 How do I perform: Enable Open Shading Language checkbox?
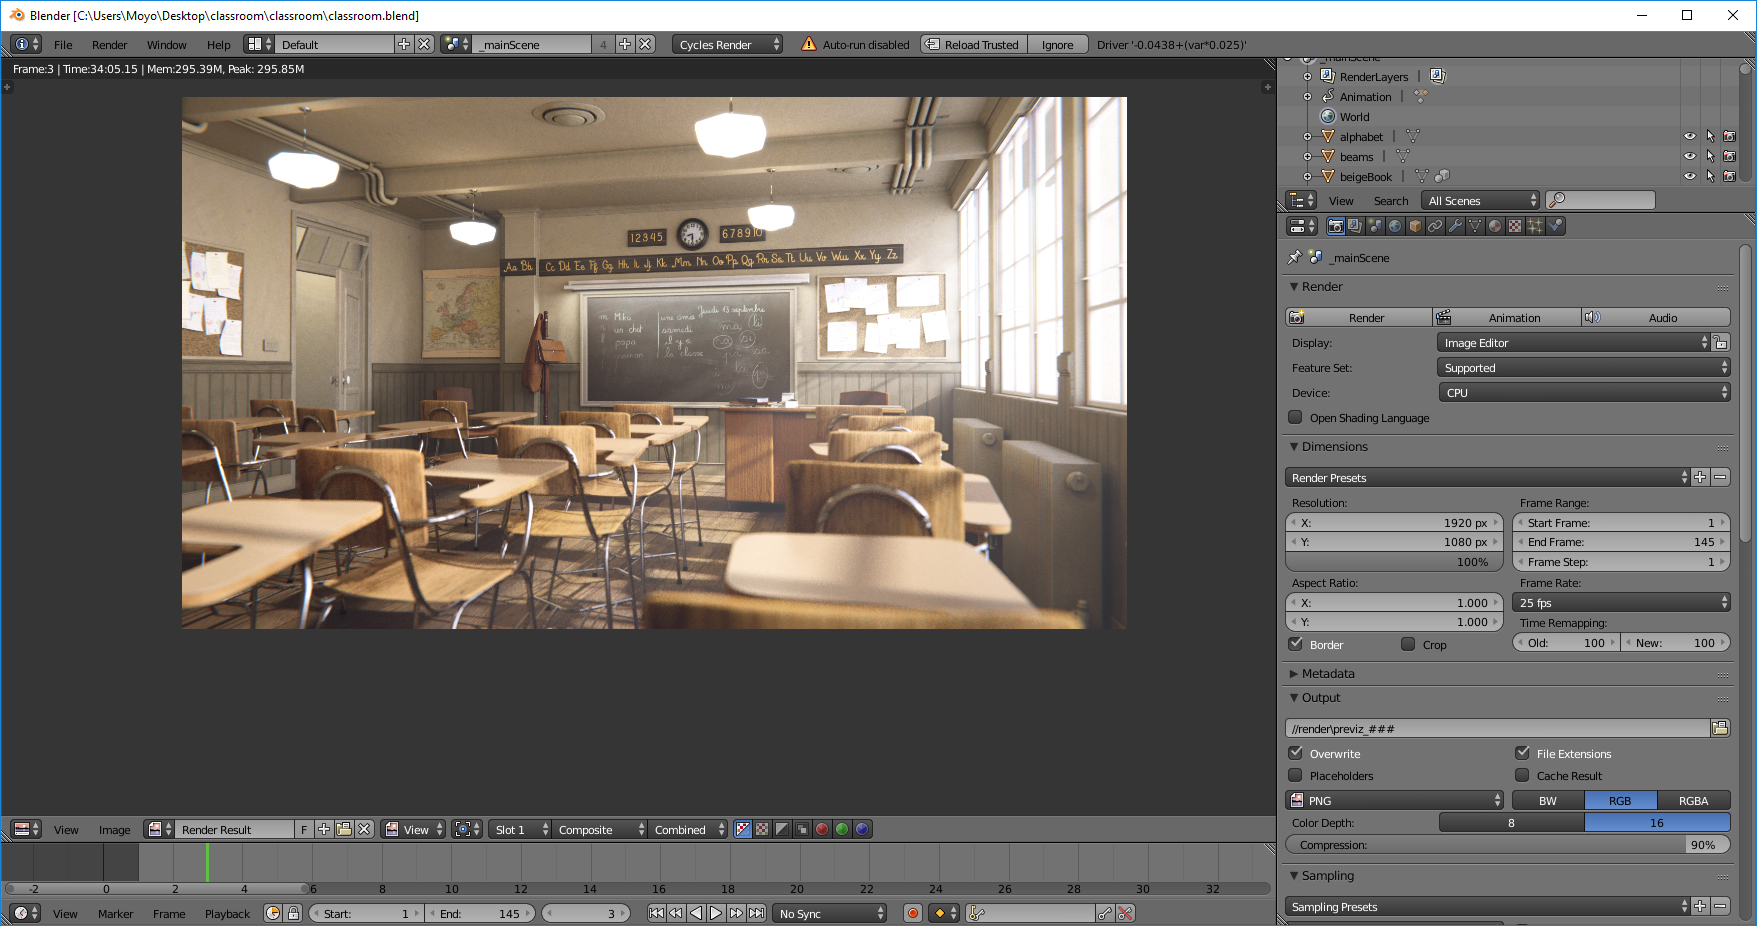(1296, 417)
